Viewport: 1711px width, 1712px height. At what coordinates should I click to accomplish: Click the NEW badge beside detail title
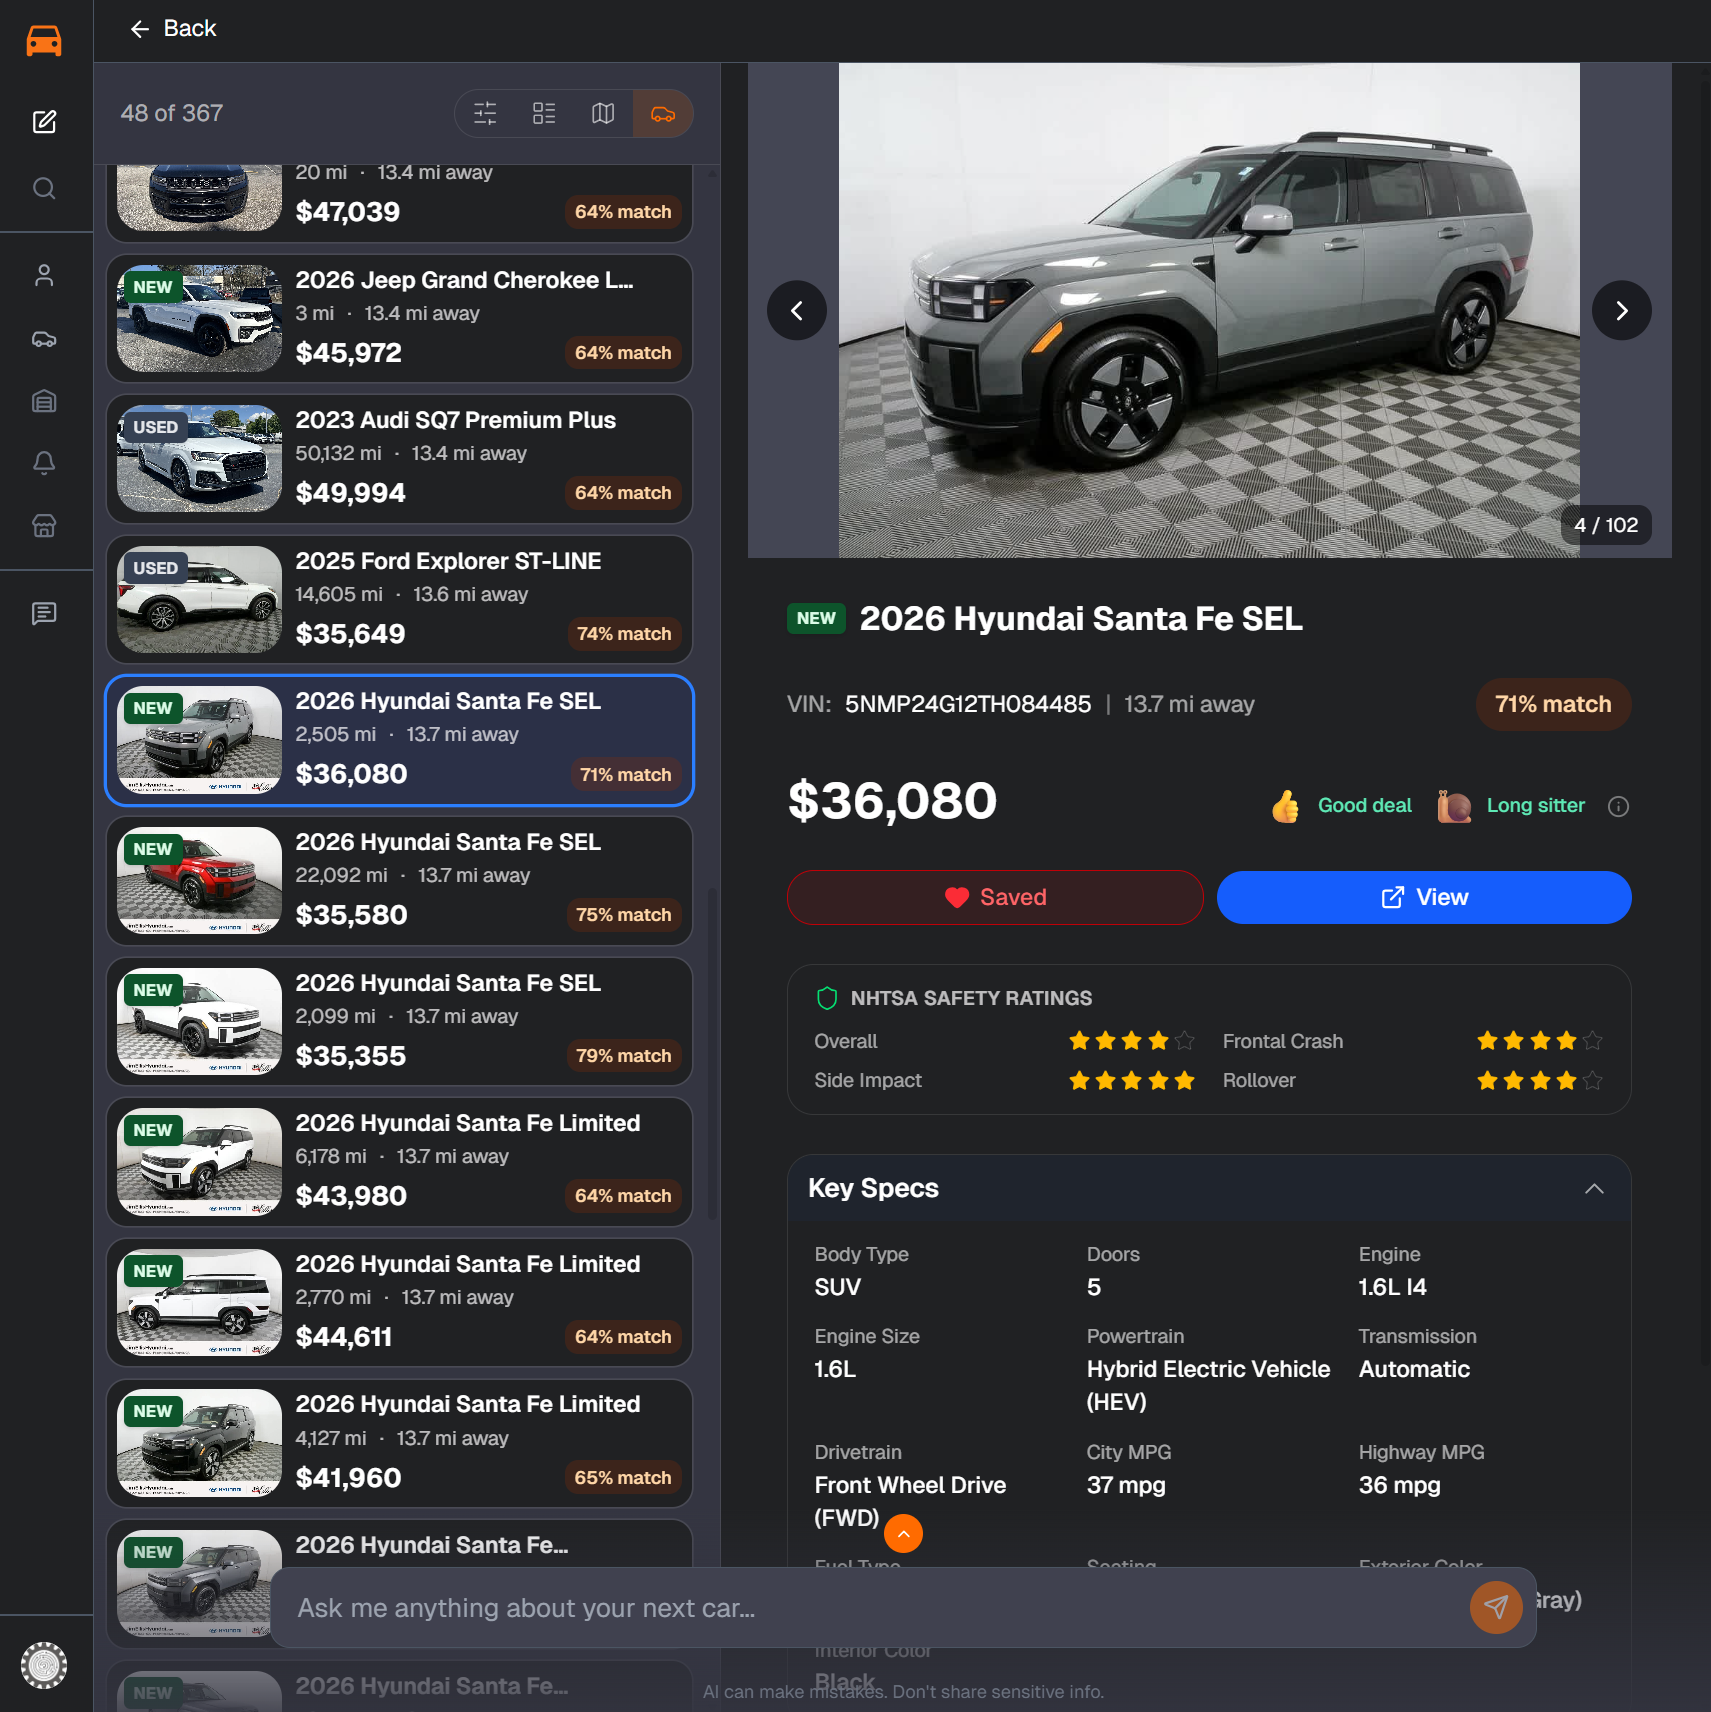pos(816,619)
